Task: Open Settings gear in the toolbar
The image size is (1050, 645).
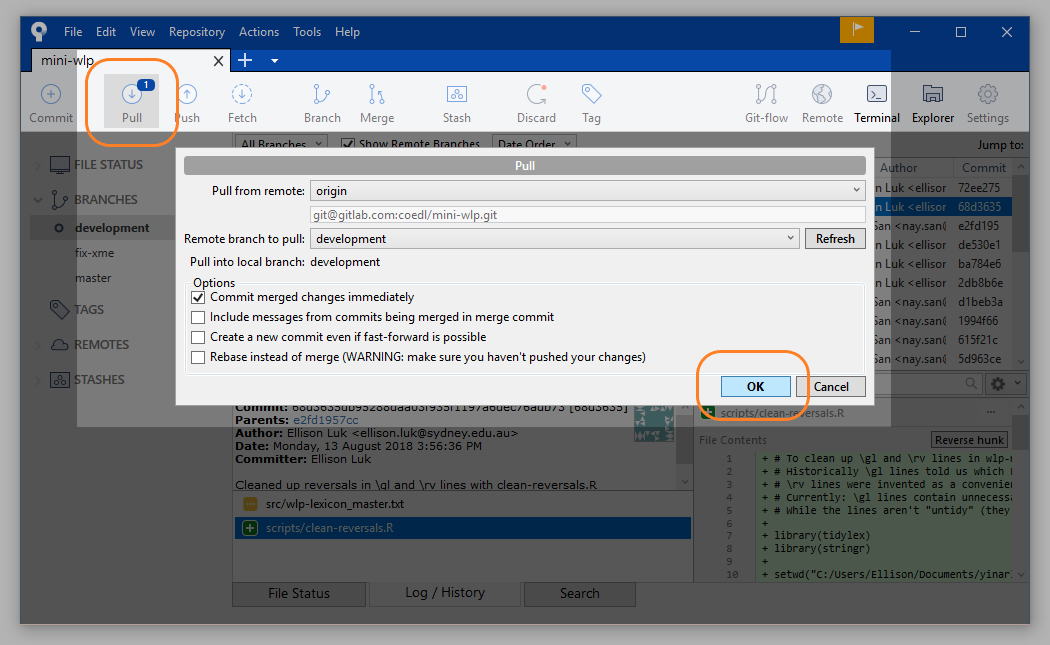Action: (988, 94)
